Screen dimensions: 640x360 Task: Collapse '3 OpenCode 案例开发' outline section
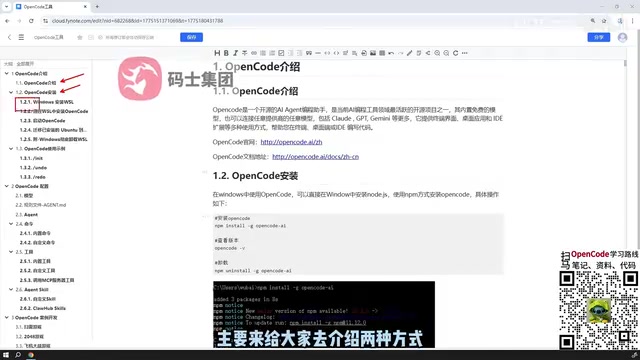(x=7, y=318)
